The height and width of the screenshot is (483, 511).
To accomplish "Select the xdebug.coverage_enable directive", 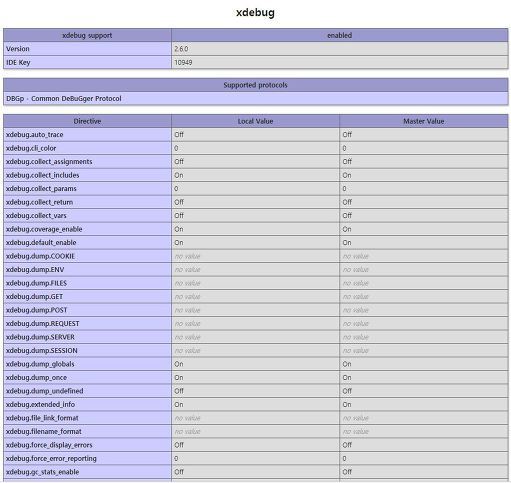I will [x=44, y=229].
